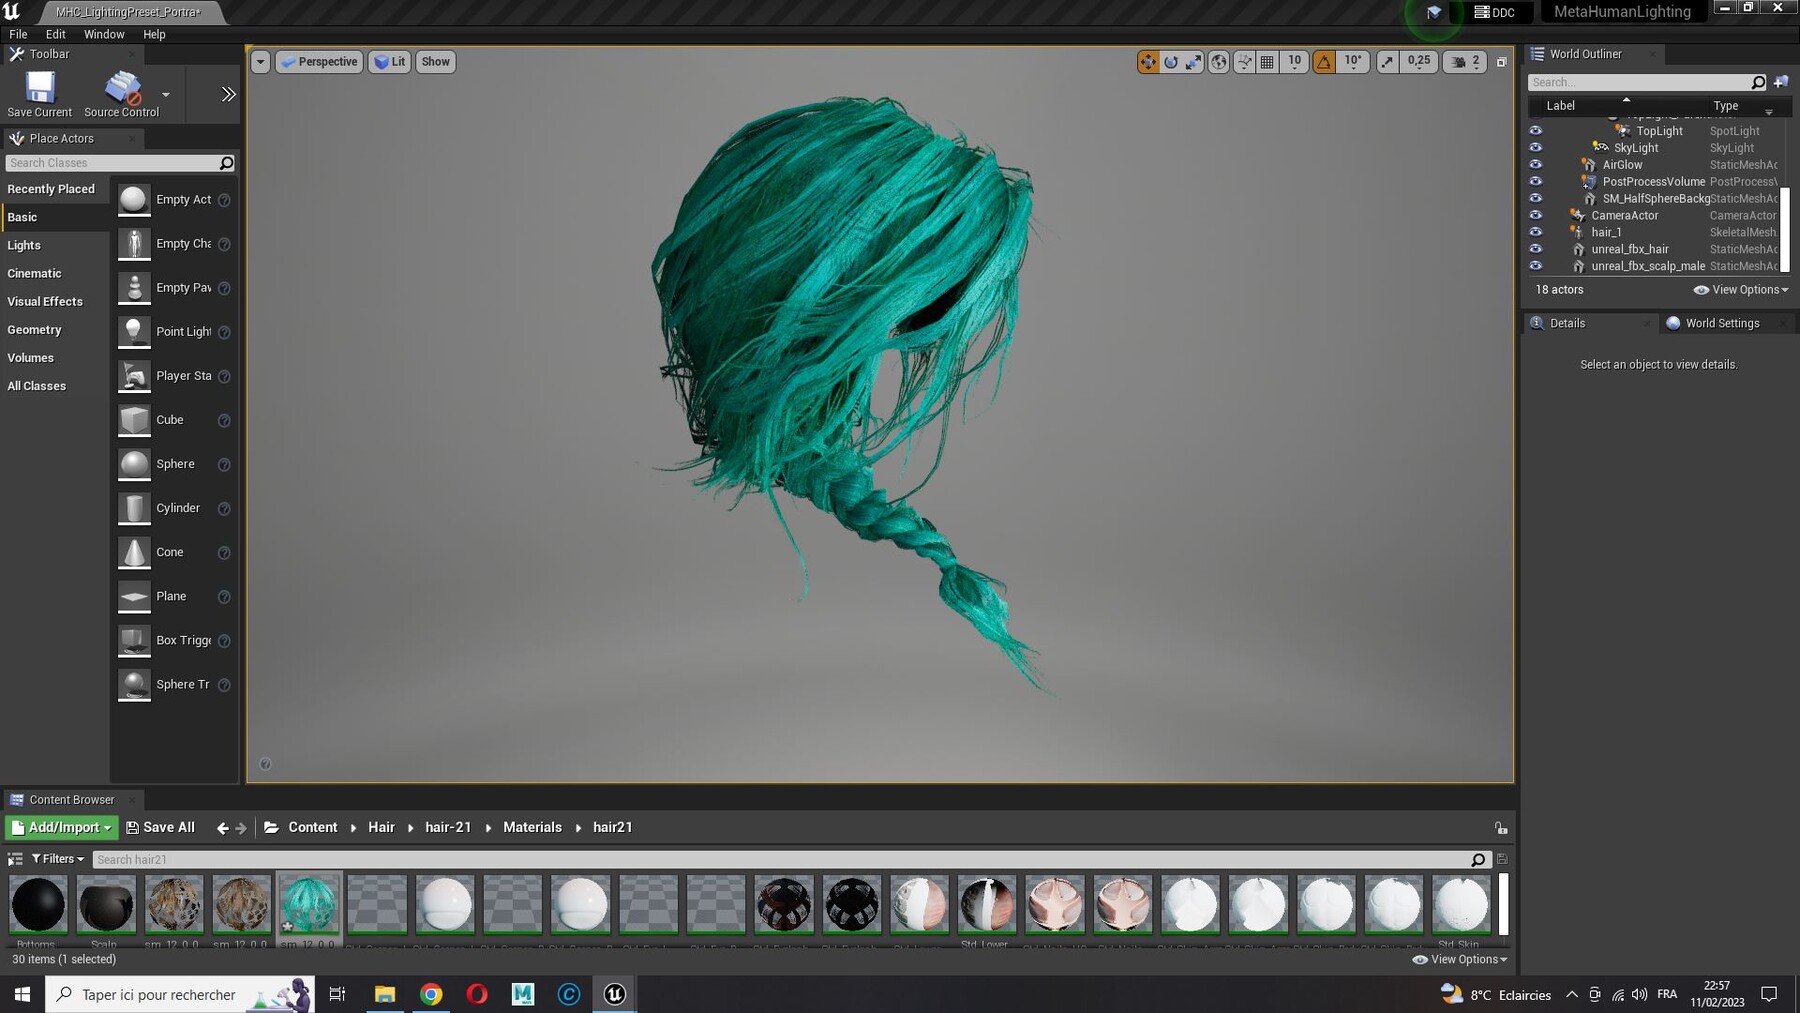Toggle world/local coordinate space globe
1800x1013 pixels.
coord(1219,62)
